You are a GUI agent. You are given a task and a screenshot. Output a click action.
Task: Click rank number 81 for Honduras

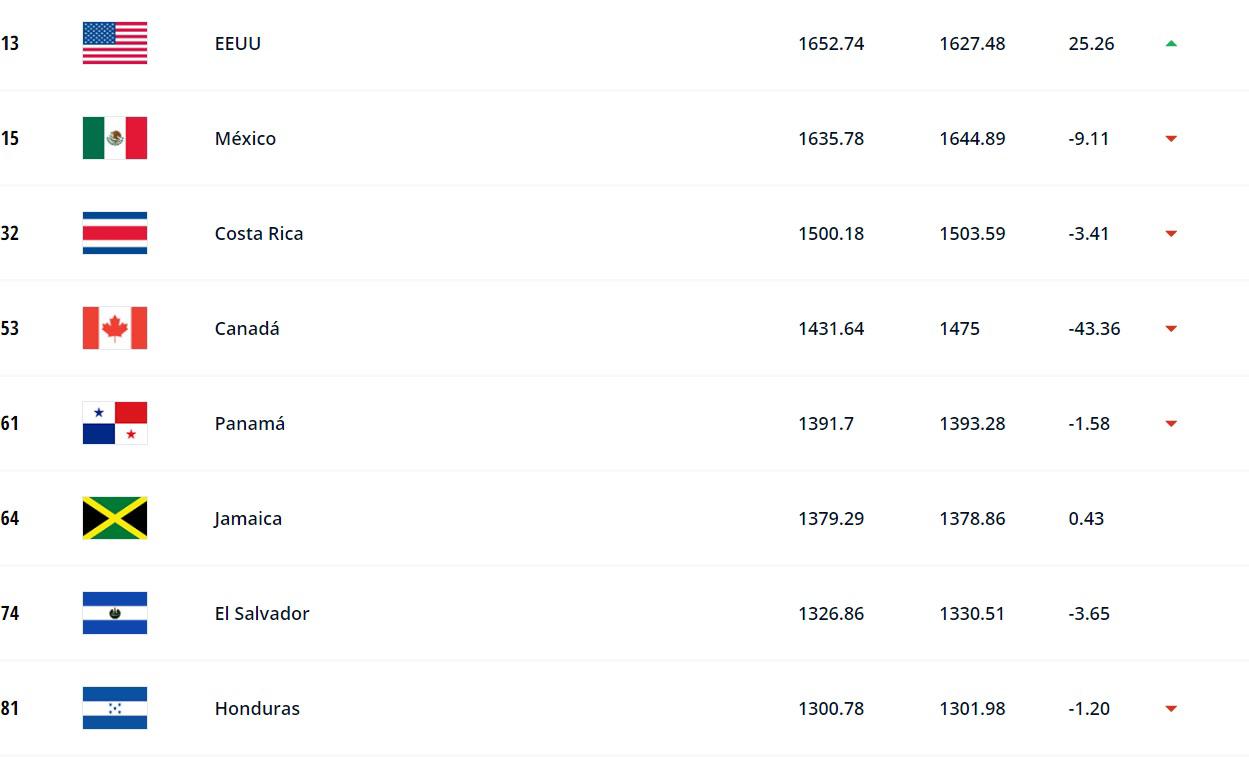10,709
